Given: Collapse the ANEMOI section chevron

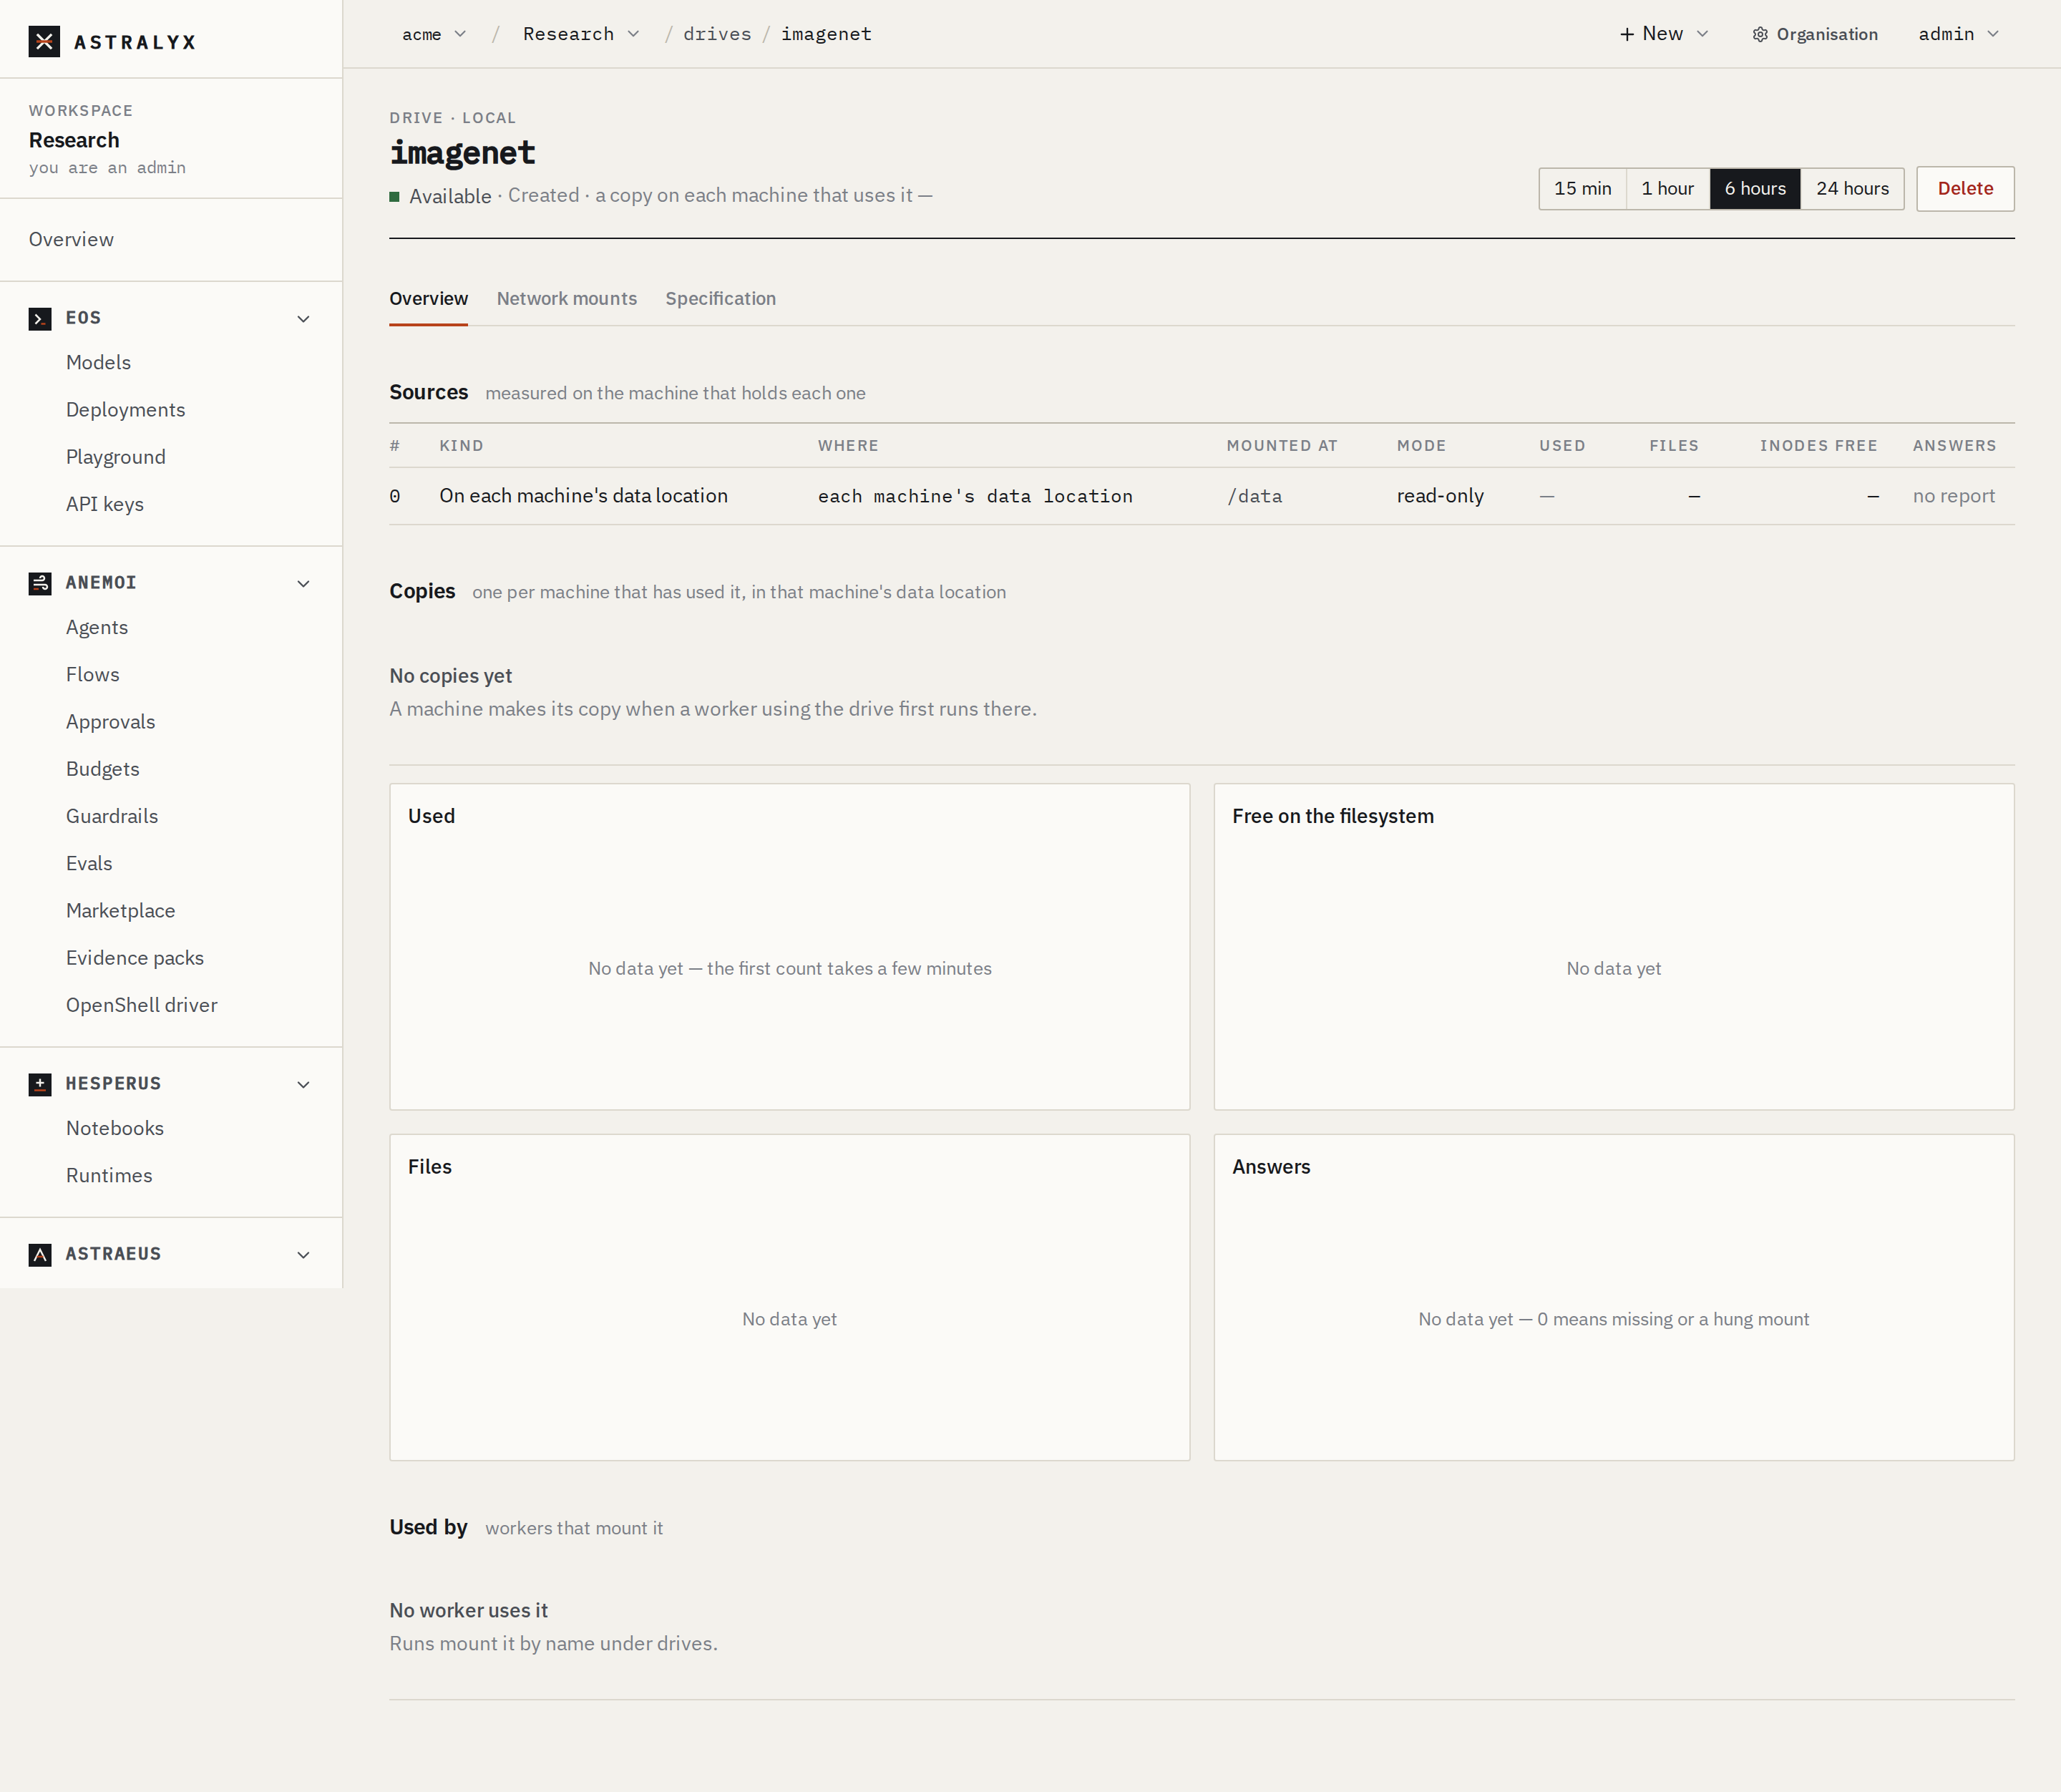Looking at the screenshot, I should [x=304, y=584].
